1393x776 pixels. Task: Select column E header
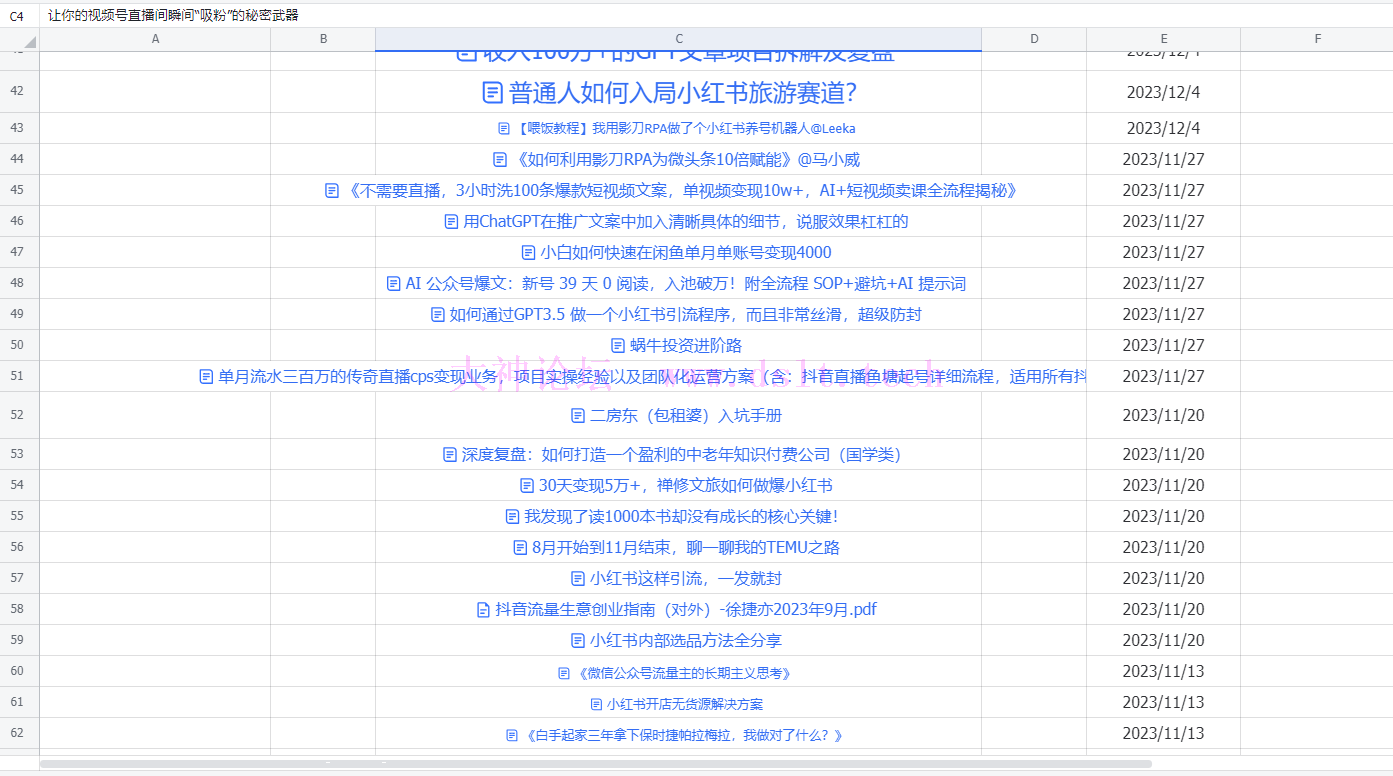[x=1163, y=39]
